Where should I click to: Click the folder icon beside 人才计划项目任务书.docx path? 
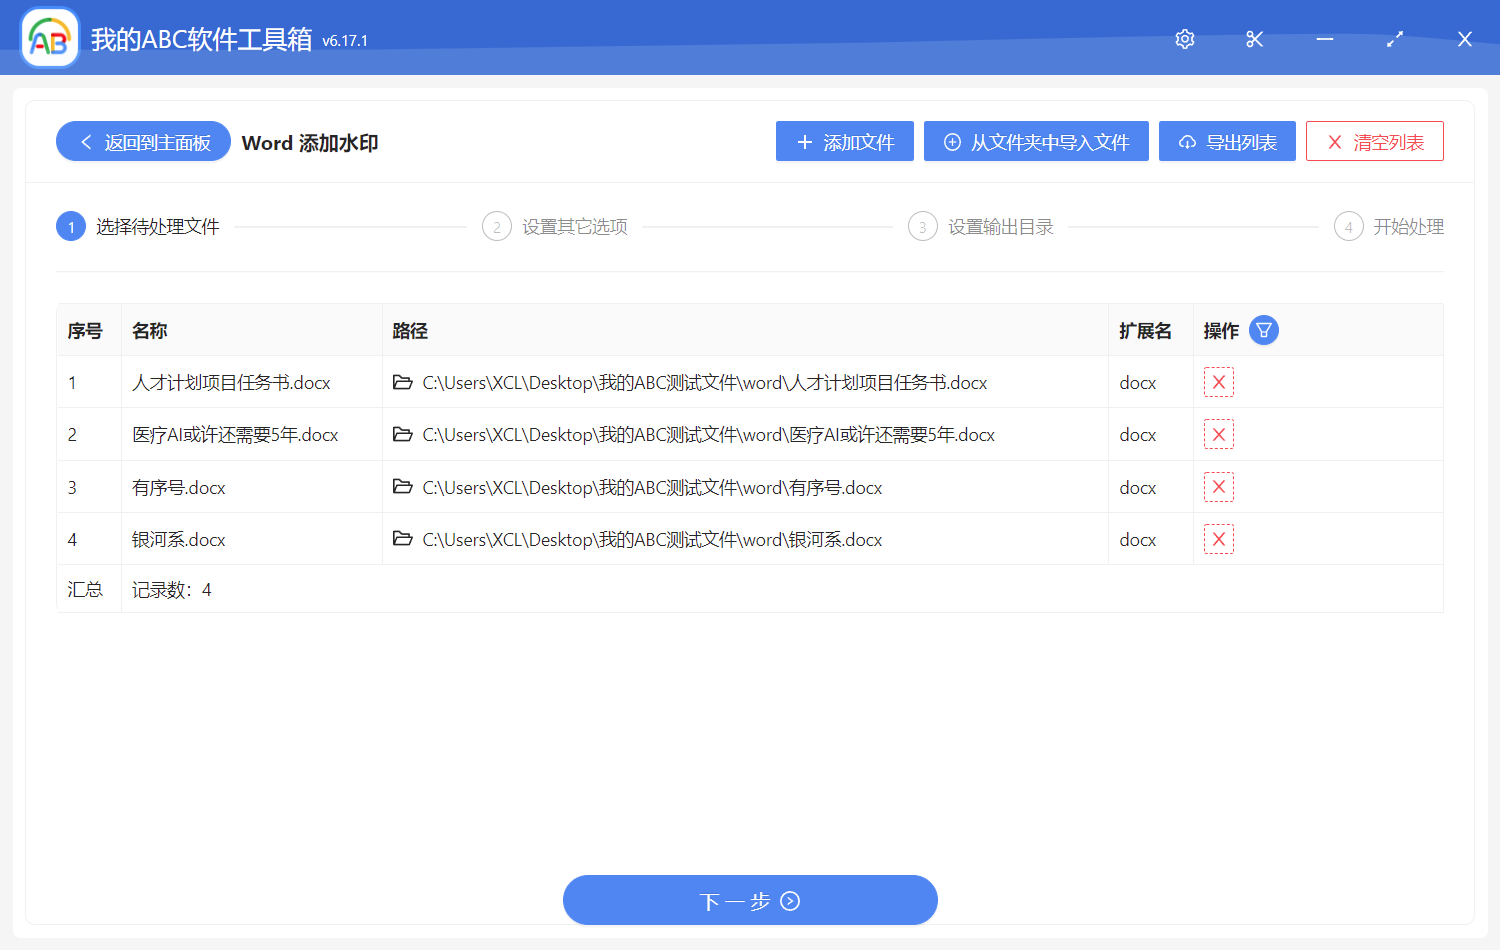[403, 382]
